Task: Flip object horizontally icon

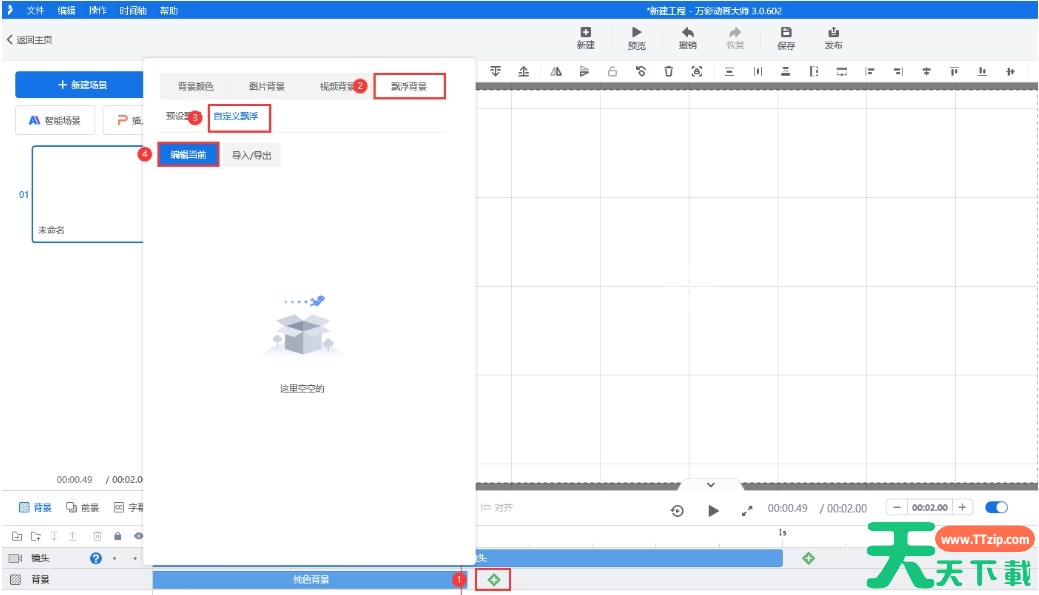Action: [556, 71]
